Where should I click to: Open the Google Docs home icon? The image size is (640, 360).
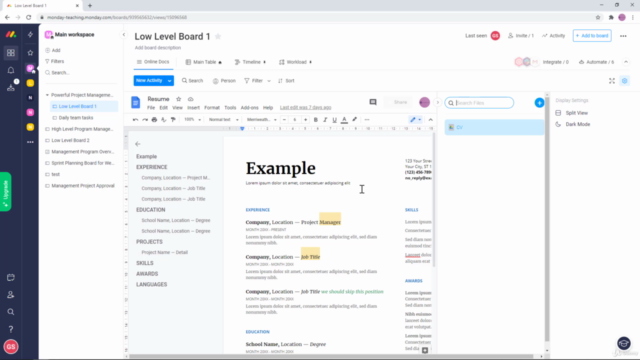click(136, 102)
